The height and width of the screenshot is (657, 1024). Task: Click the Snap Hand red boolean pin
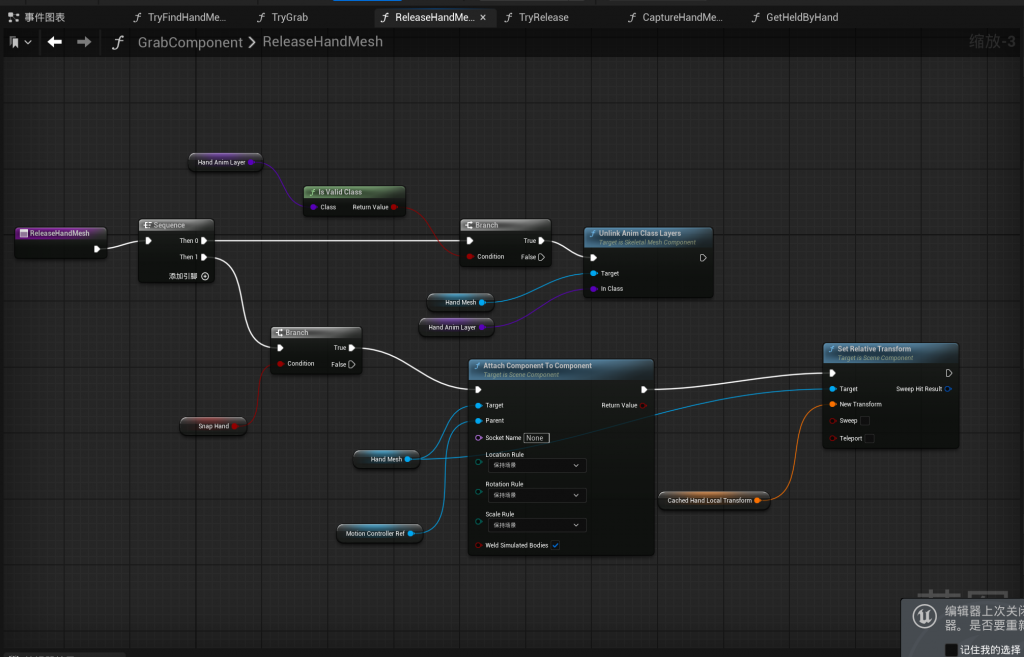(x=235, y=426)
